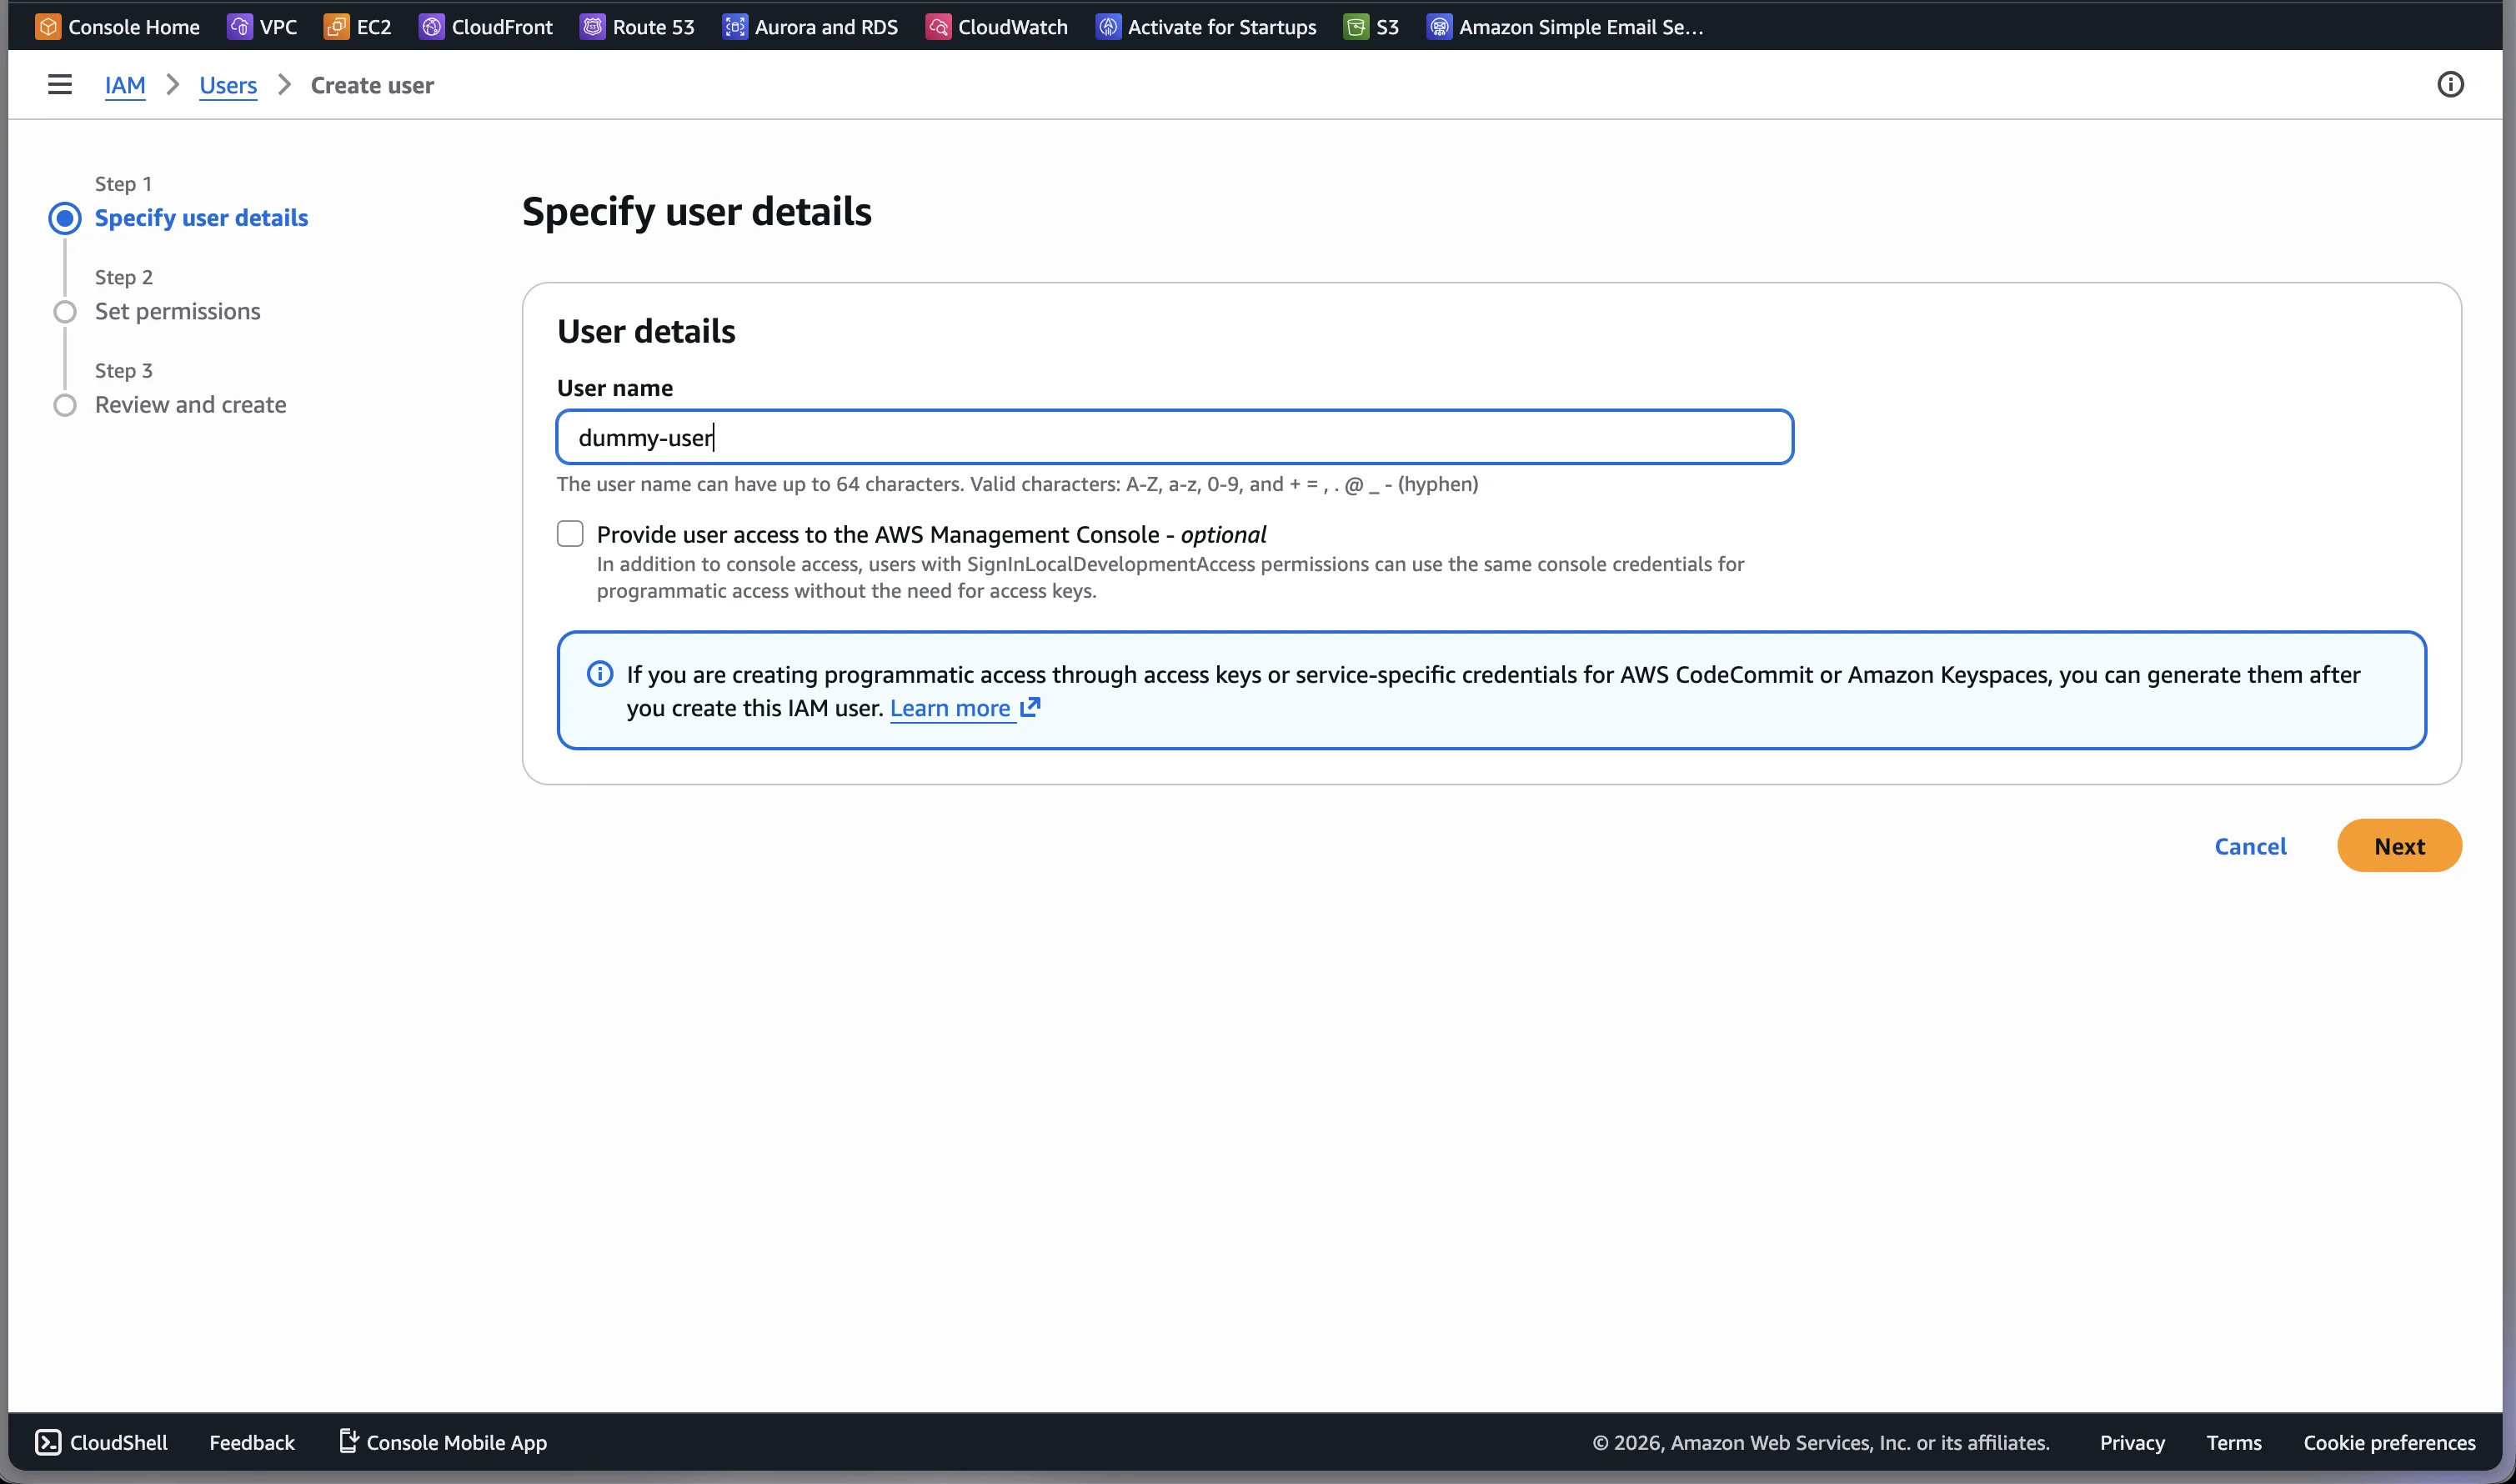Open CloudWatch from the favorites bar
The height and width of the screenshot is (1484, 2516).
click(x=995, y=27)
